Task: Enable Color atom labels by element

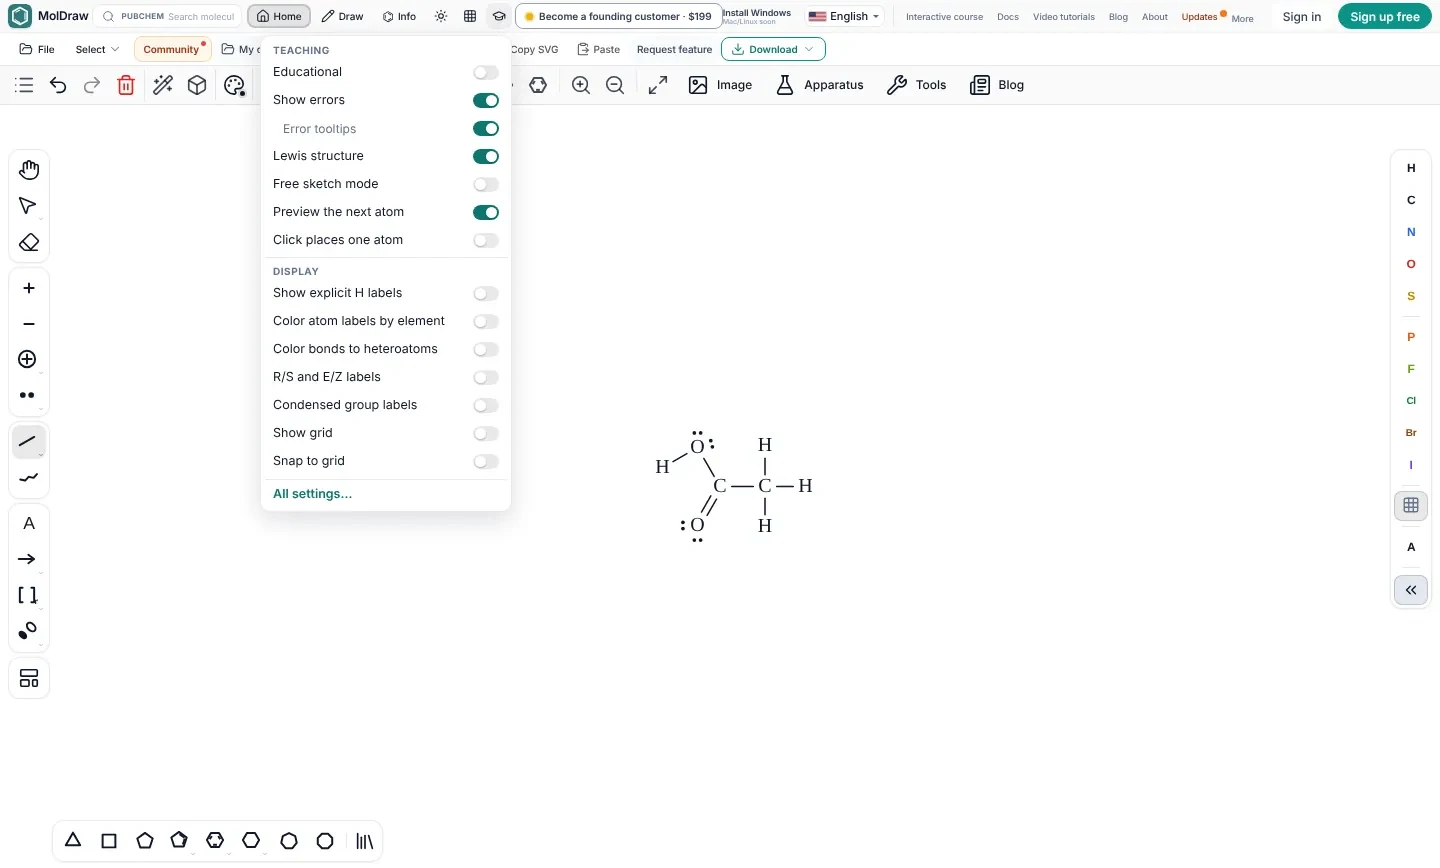Action: [486, 321]
